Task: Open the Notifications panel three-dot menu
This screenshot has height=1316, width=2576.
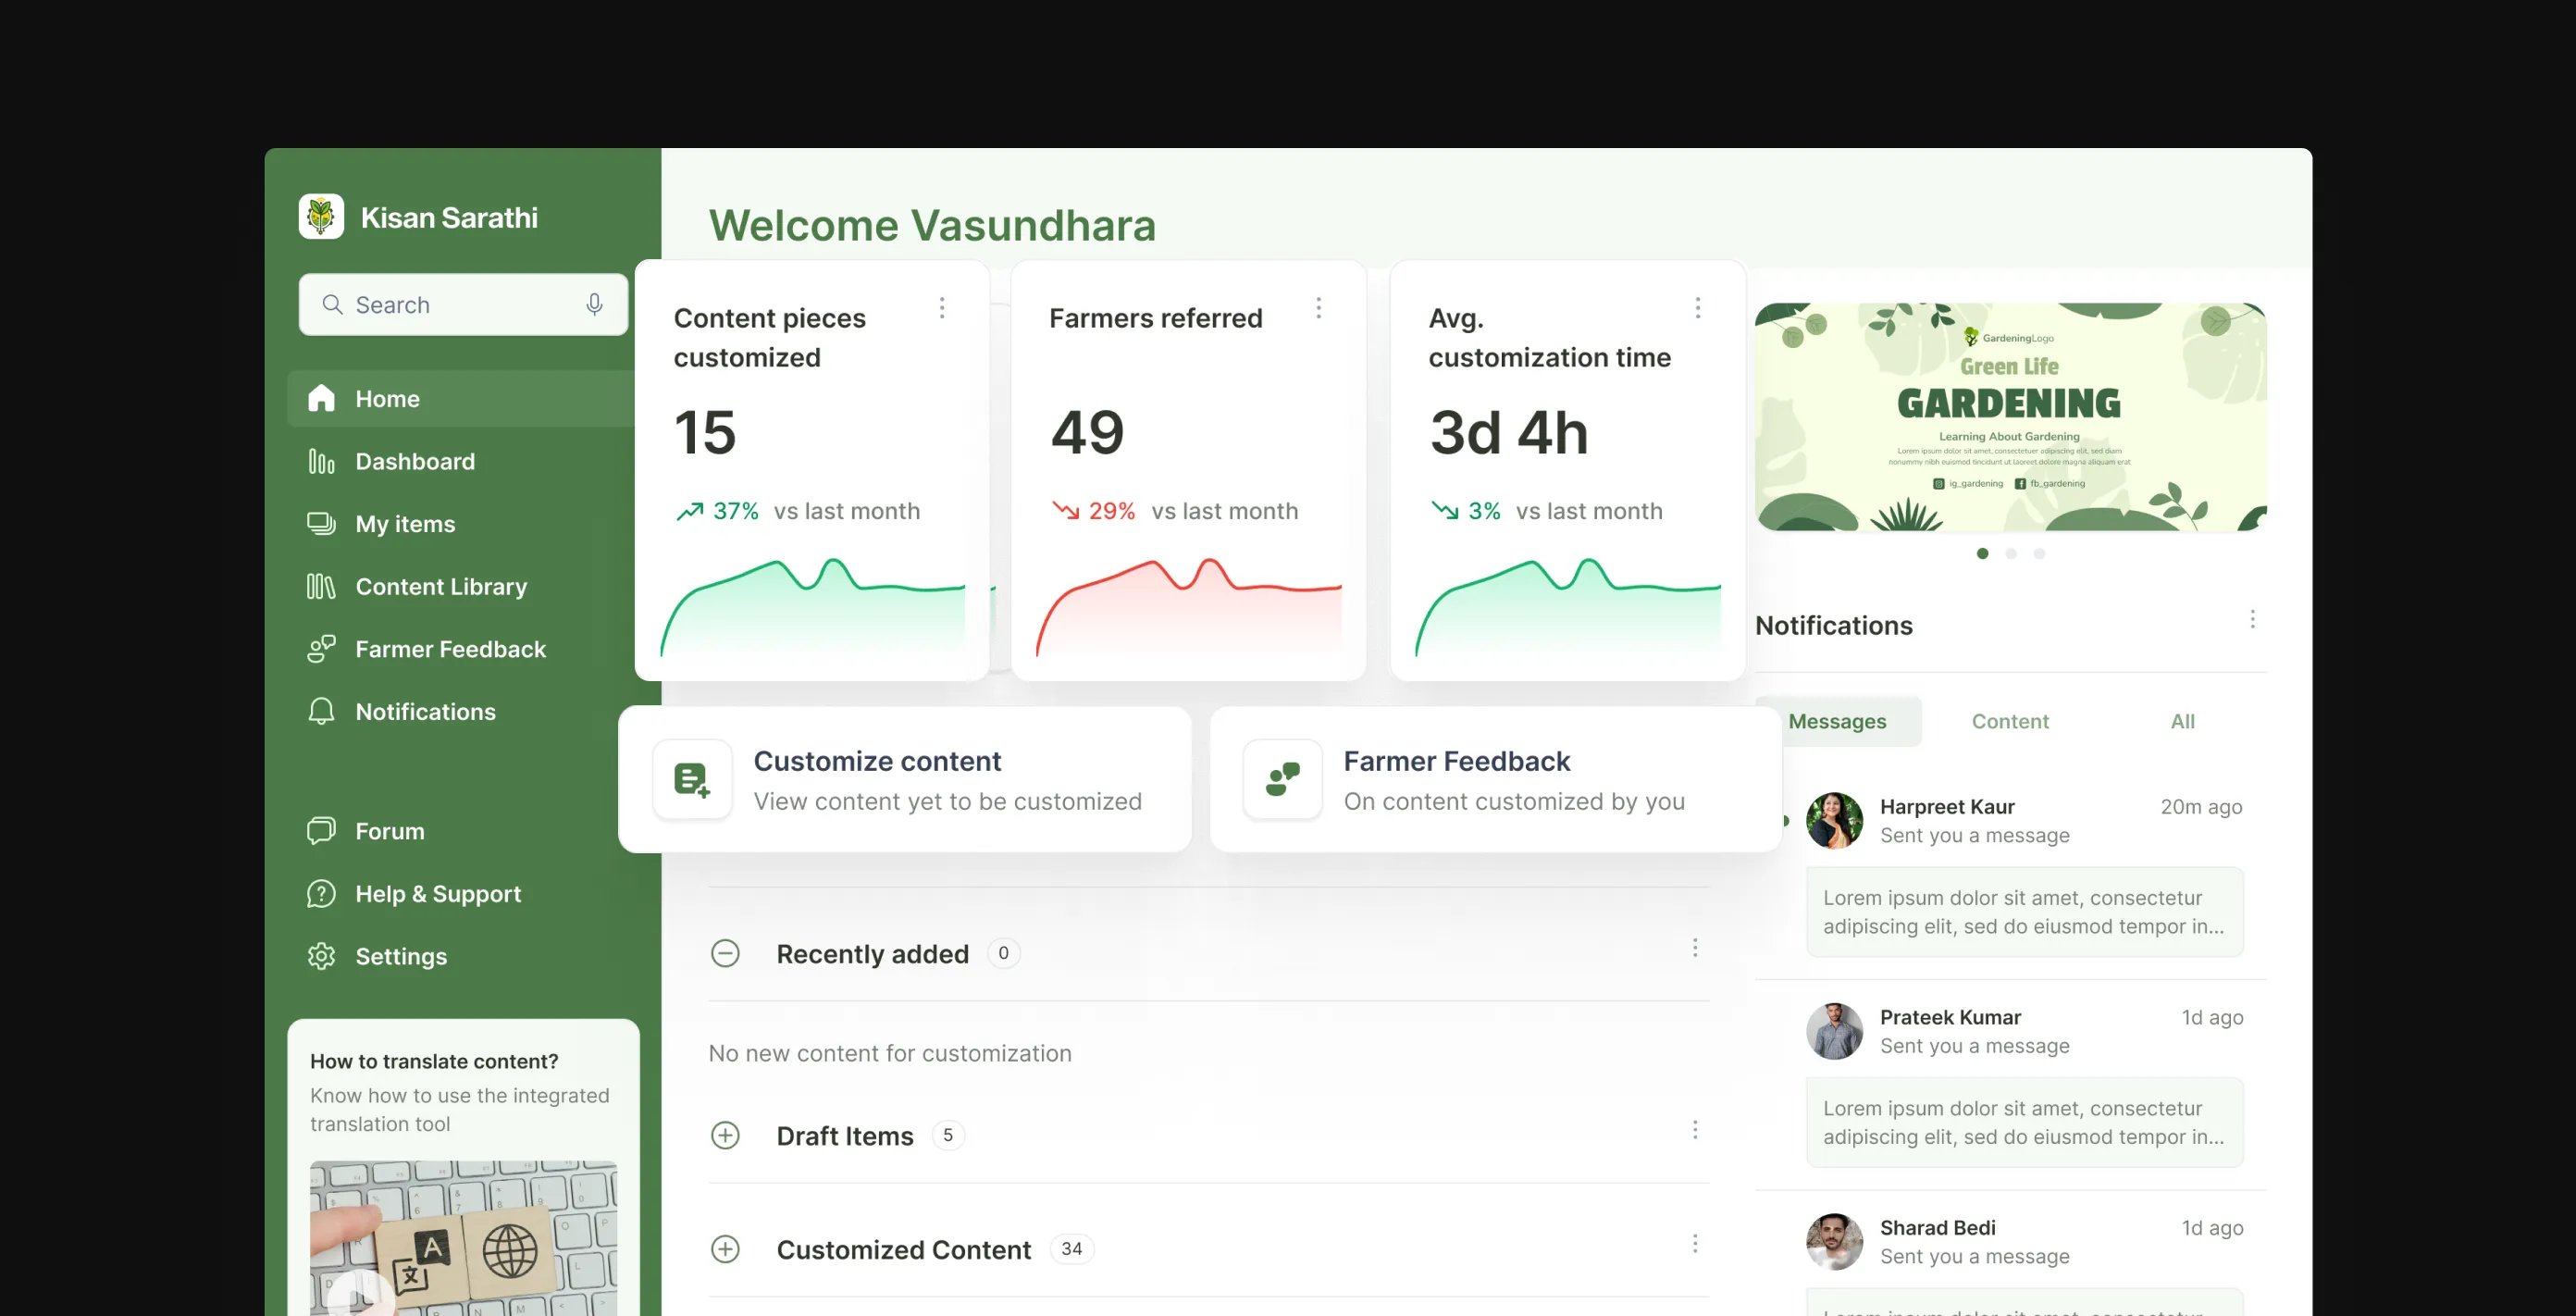Action: (2252, 619)
